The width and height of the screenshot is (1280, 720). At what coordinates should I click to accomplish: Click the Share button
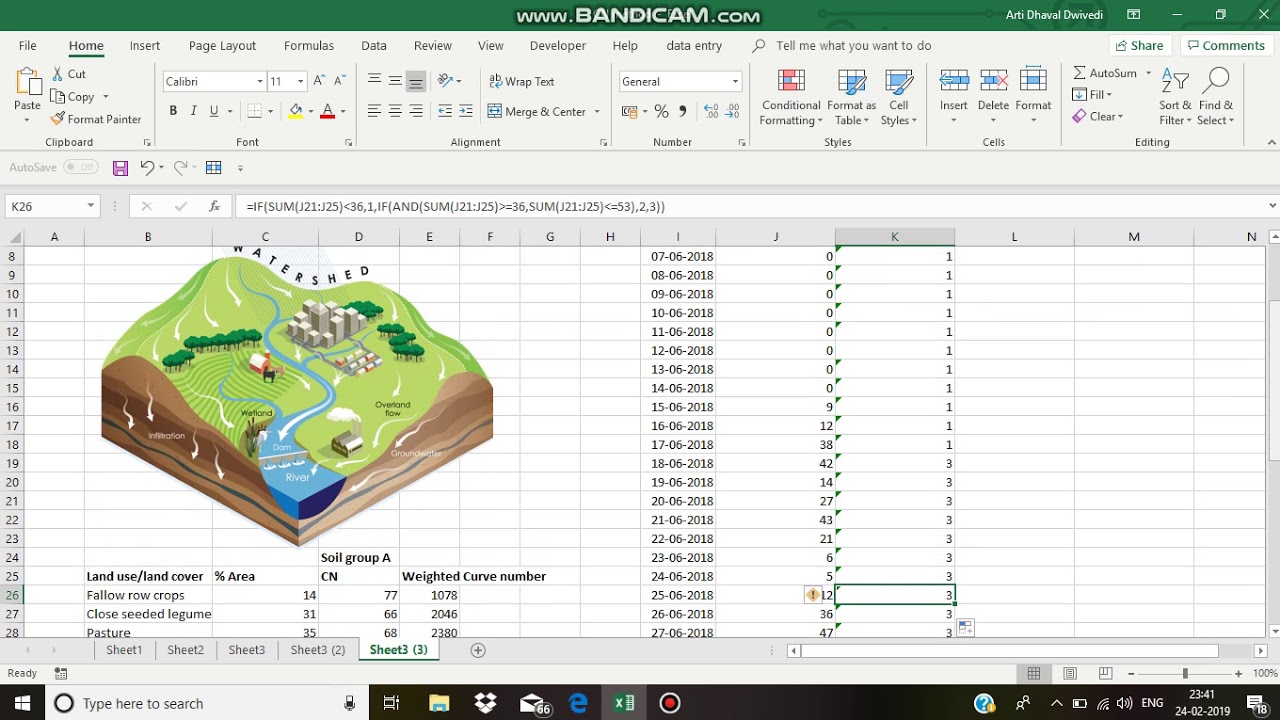[x=1139, y=45]
